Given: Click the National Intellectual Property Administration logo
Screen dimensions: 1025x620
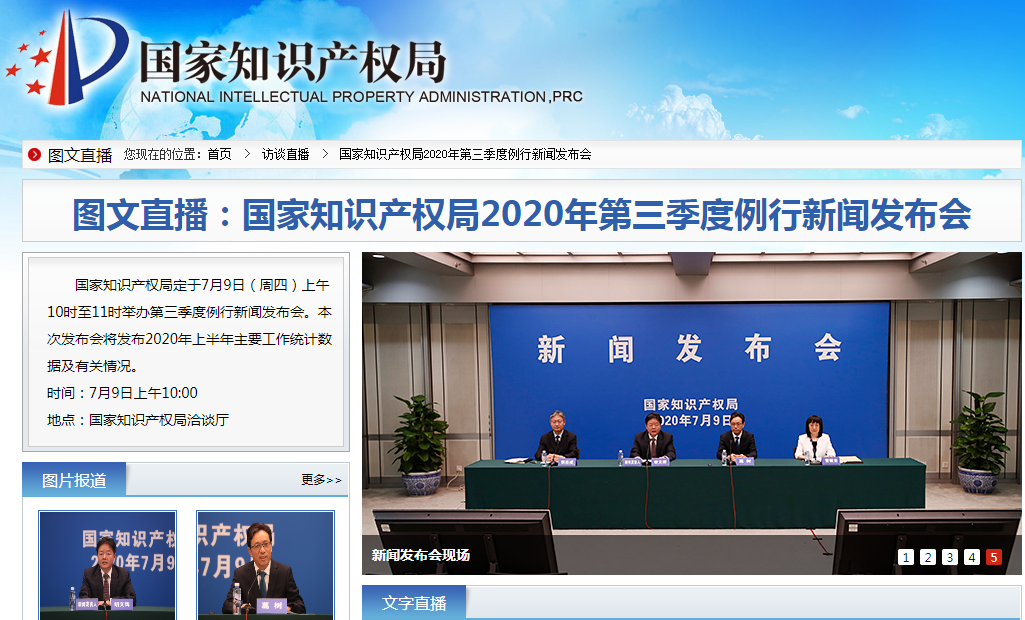Looking at the screenshot, I should click(68, 59).
